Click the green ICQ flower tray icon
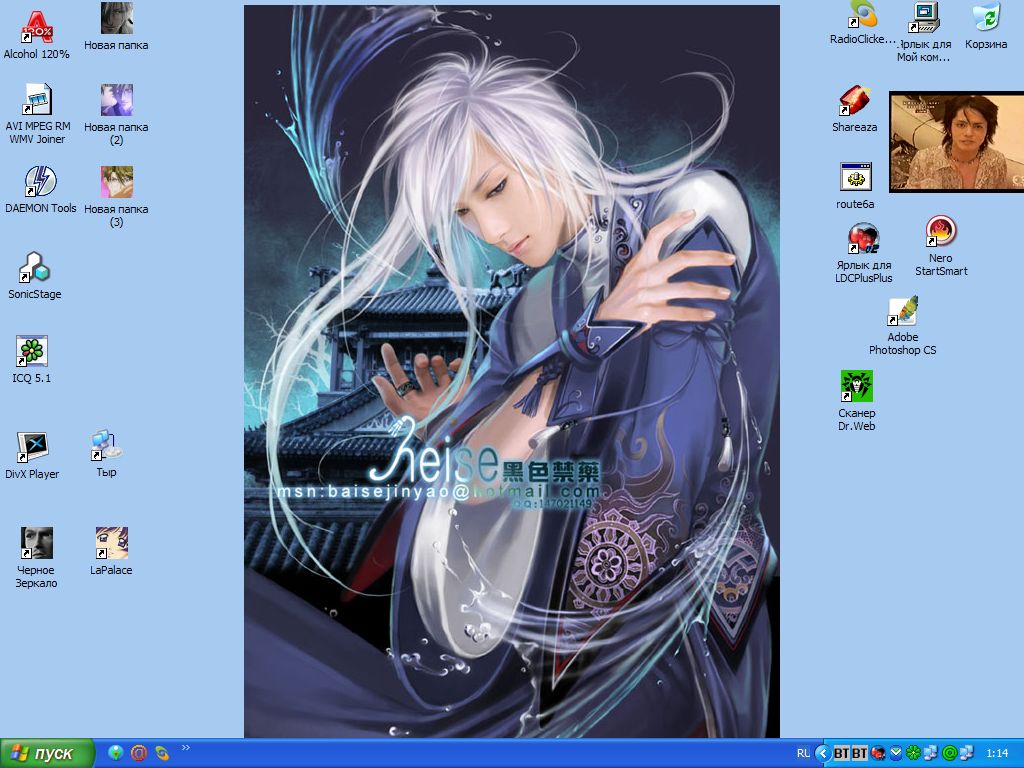 [x=914, y=754]
